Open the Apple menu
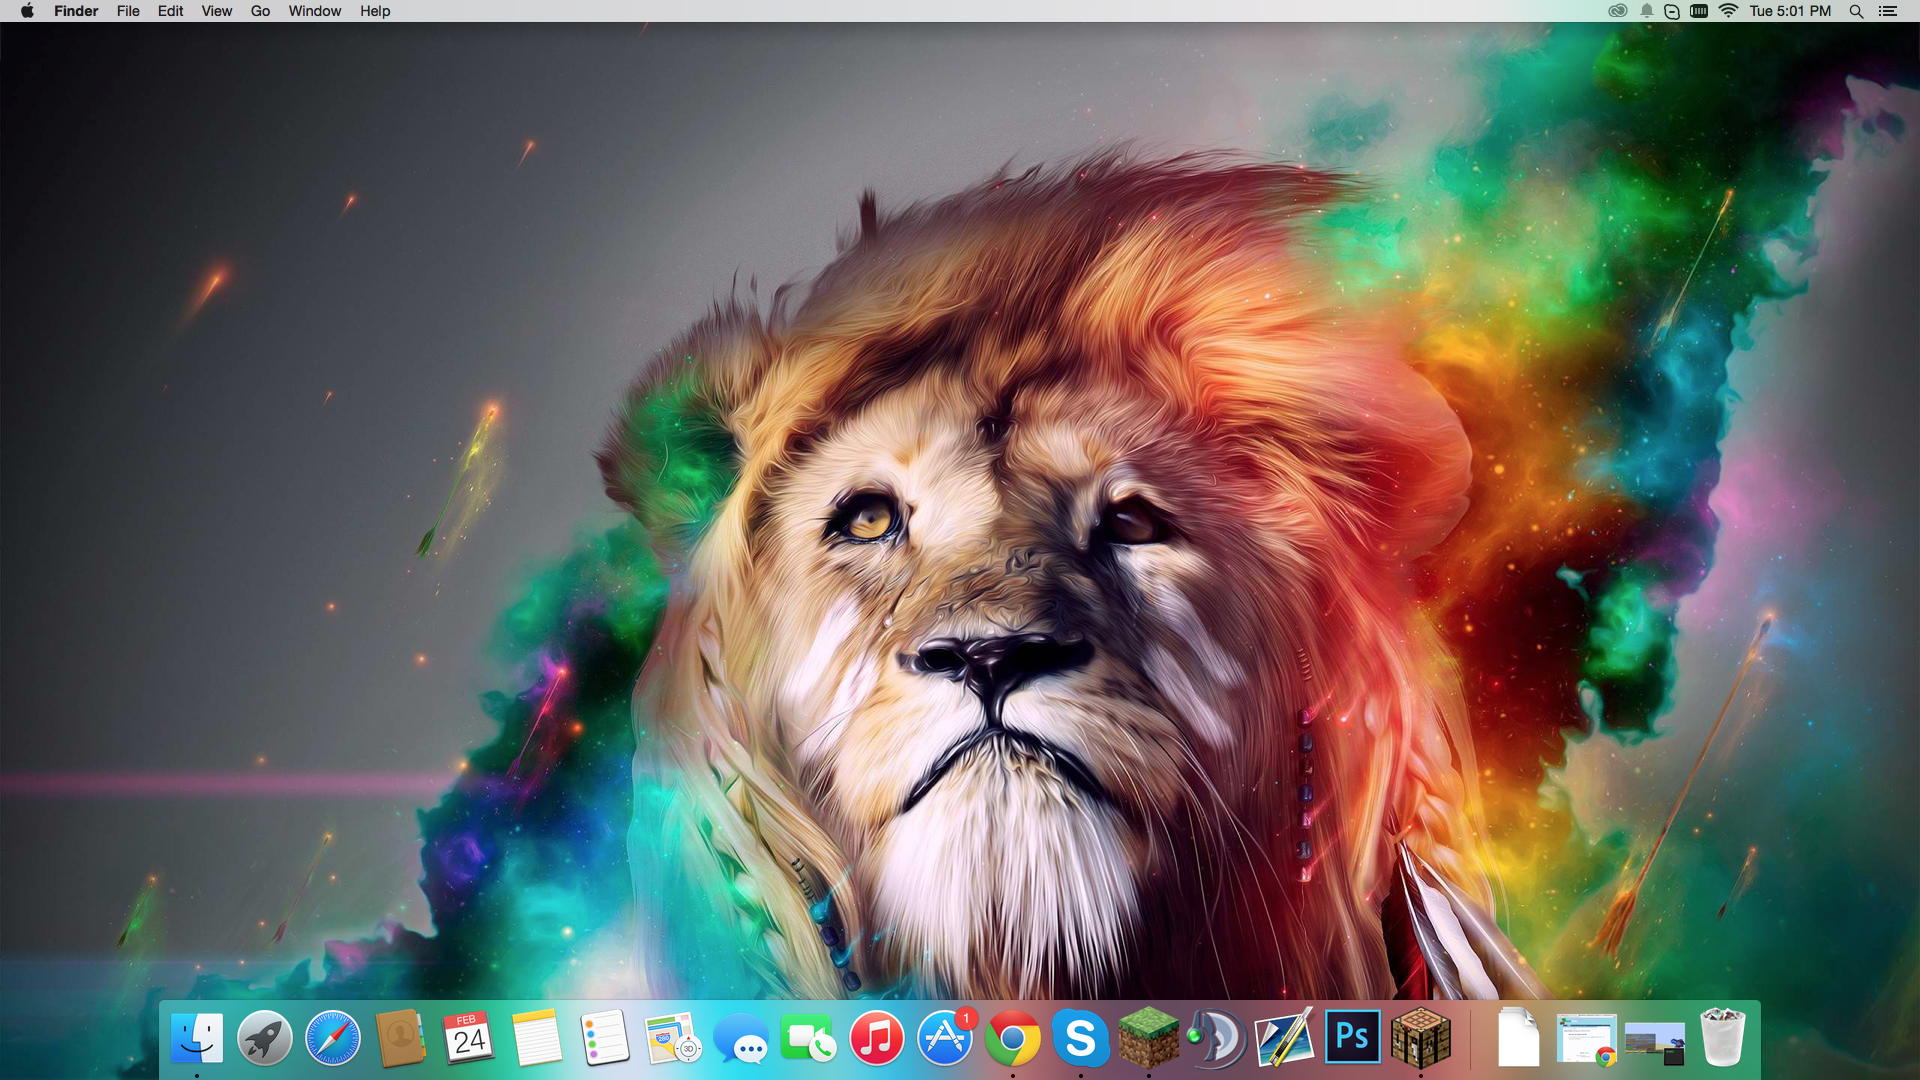Viewport: 1920px width, 1080px height. click(27, 11)
